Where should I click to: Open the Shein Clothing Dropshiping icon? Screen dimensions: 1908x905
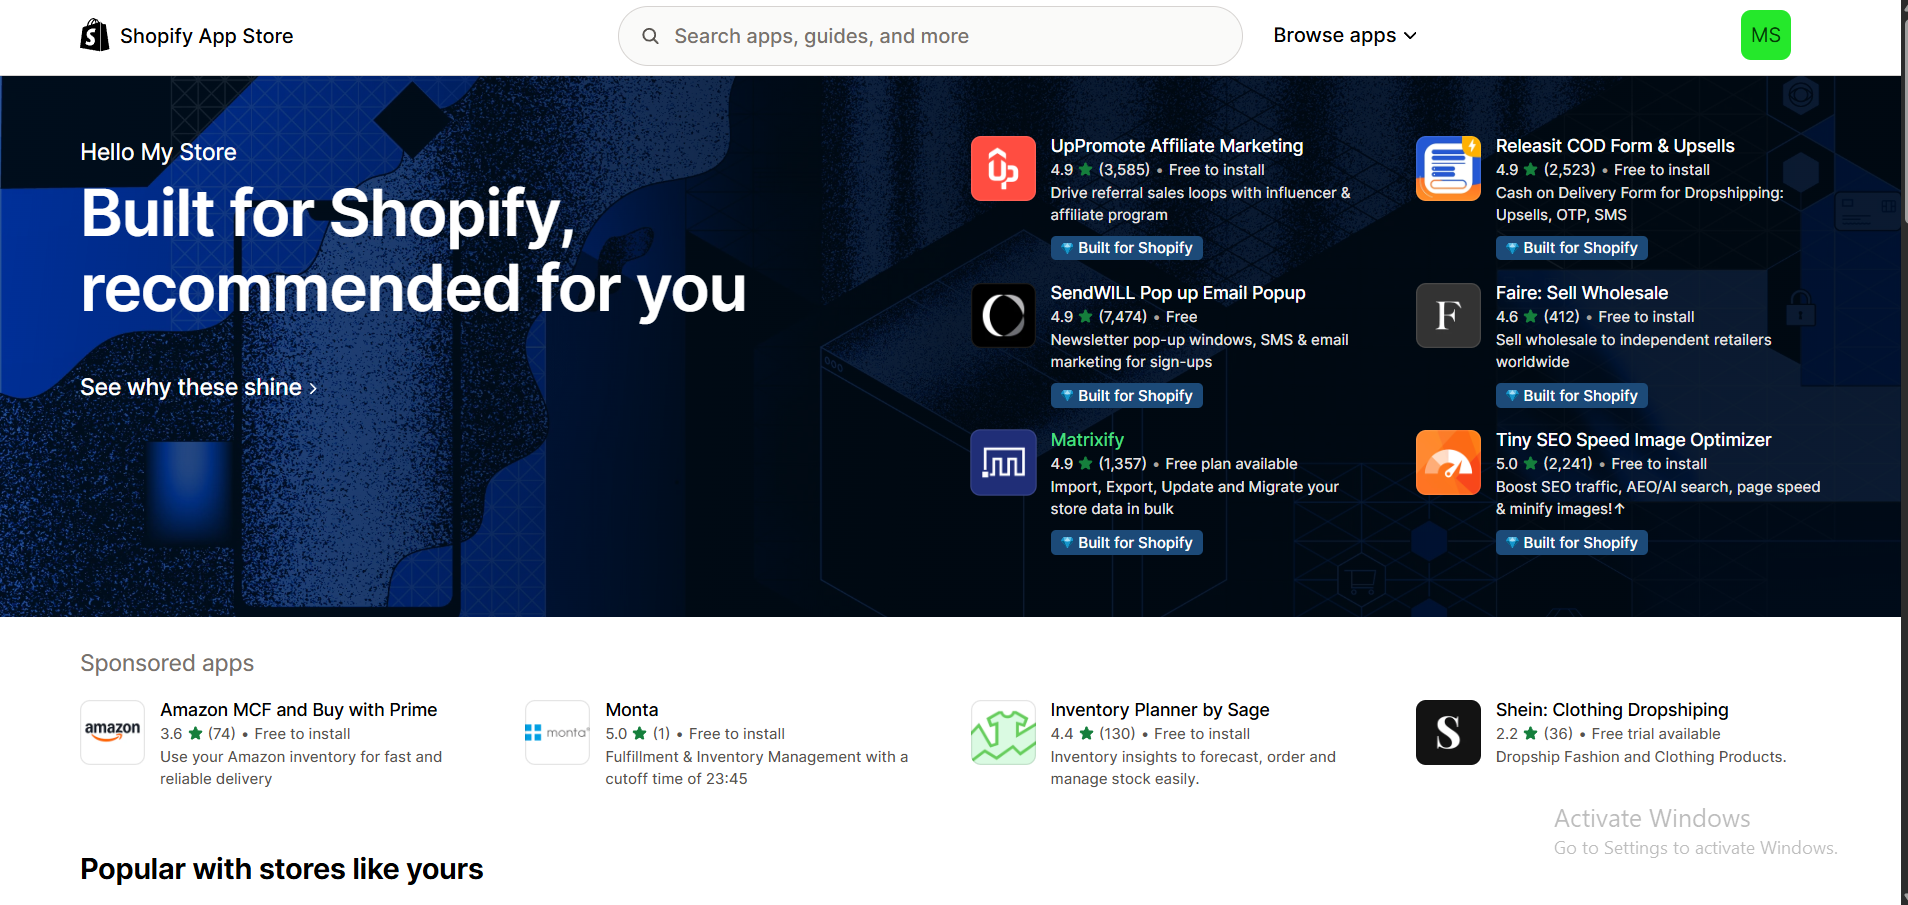[1448, 732]
